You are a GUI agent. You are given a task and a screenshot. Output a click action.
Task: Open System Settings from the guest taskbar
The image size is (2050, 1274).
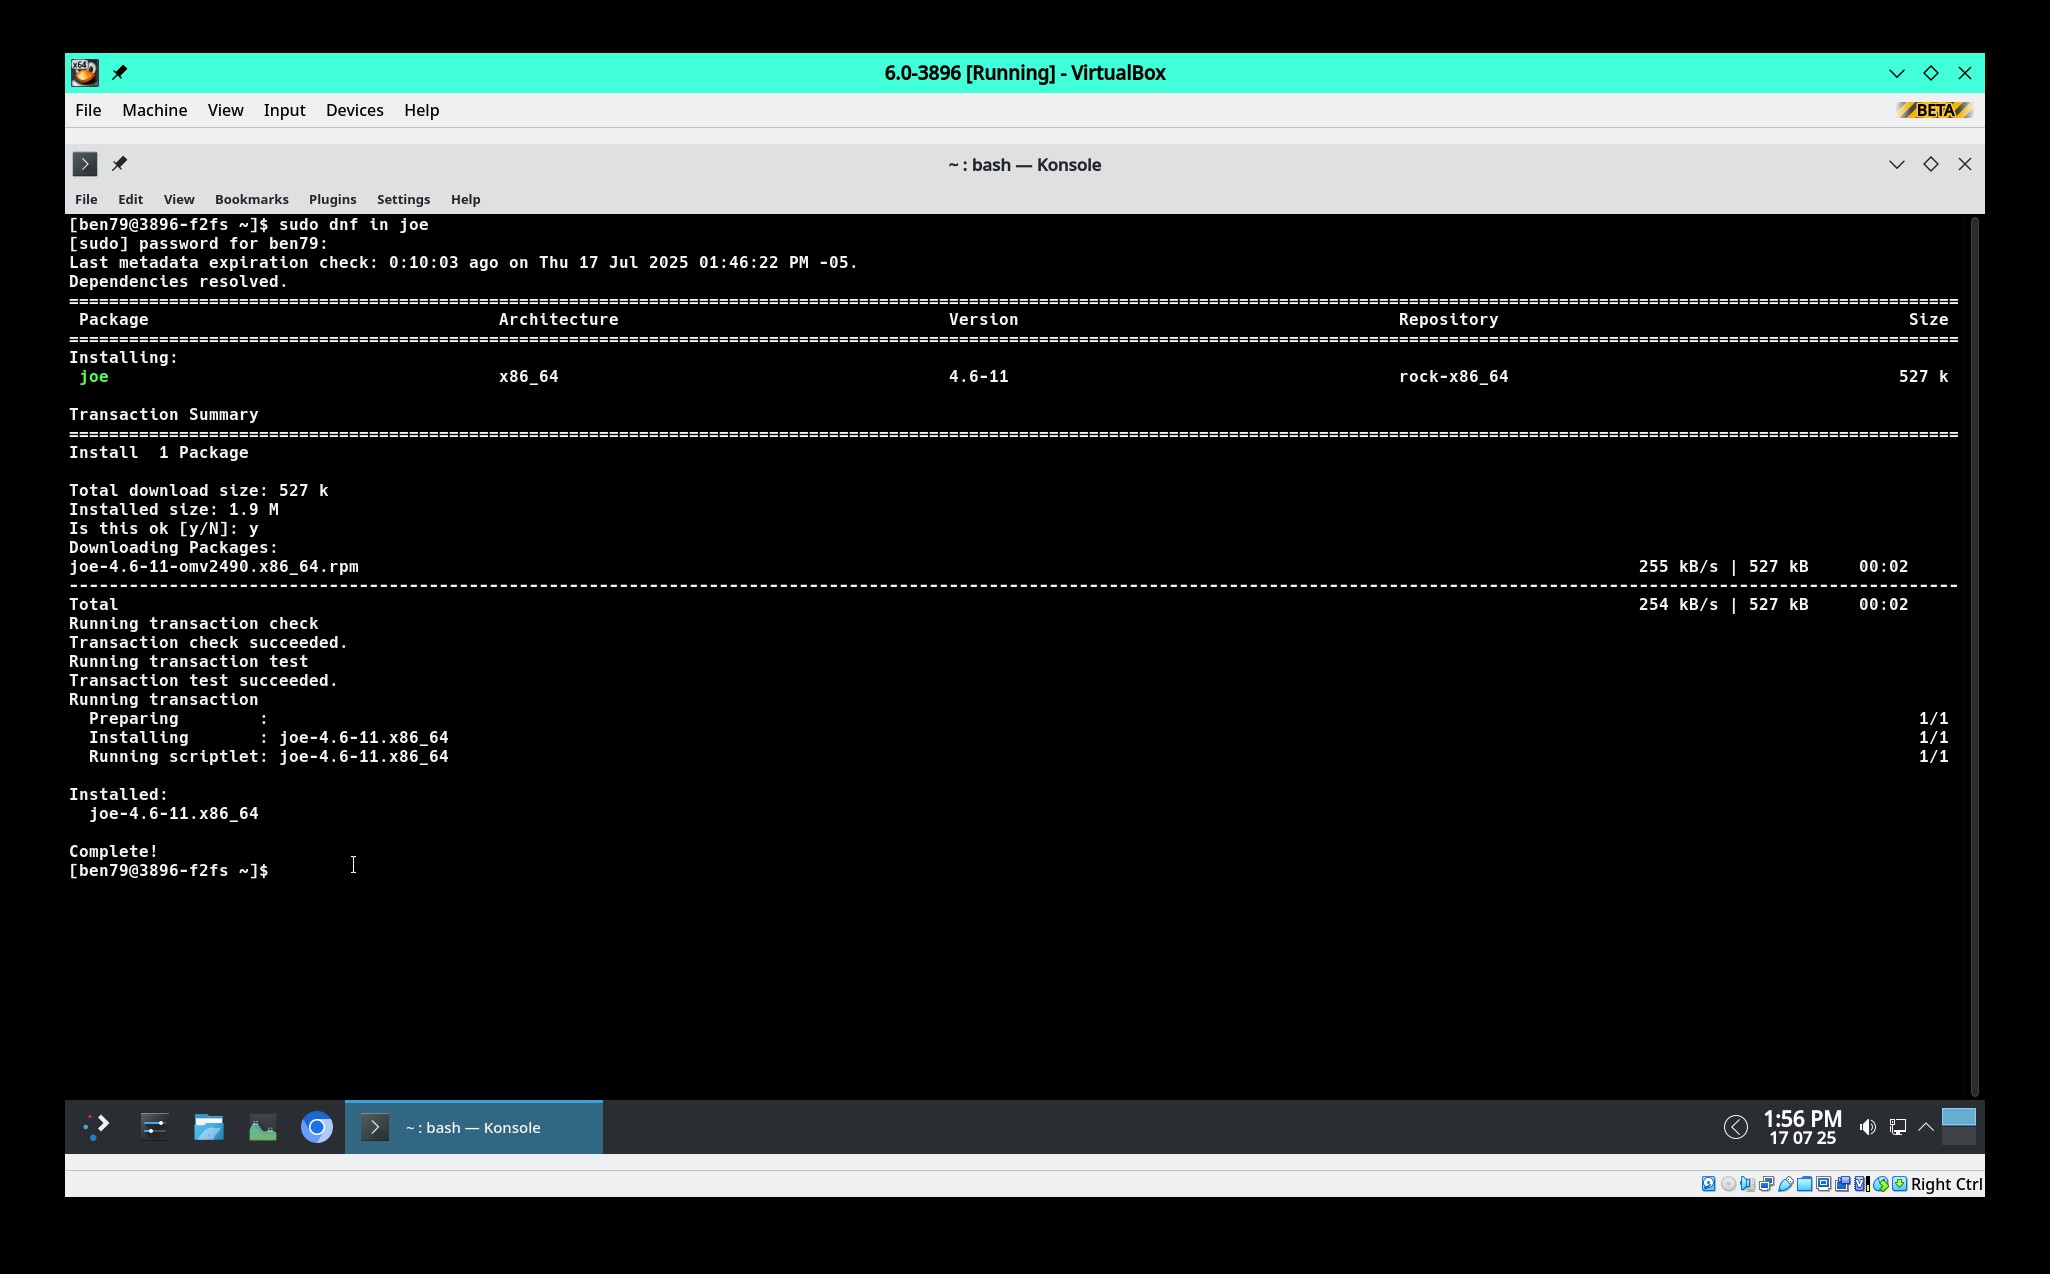click(x=154, y=1127)
